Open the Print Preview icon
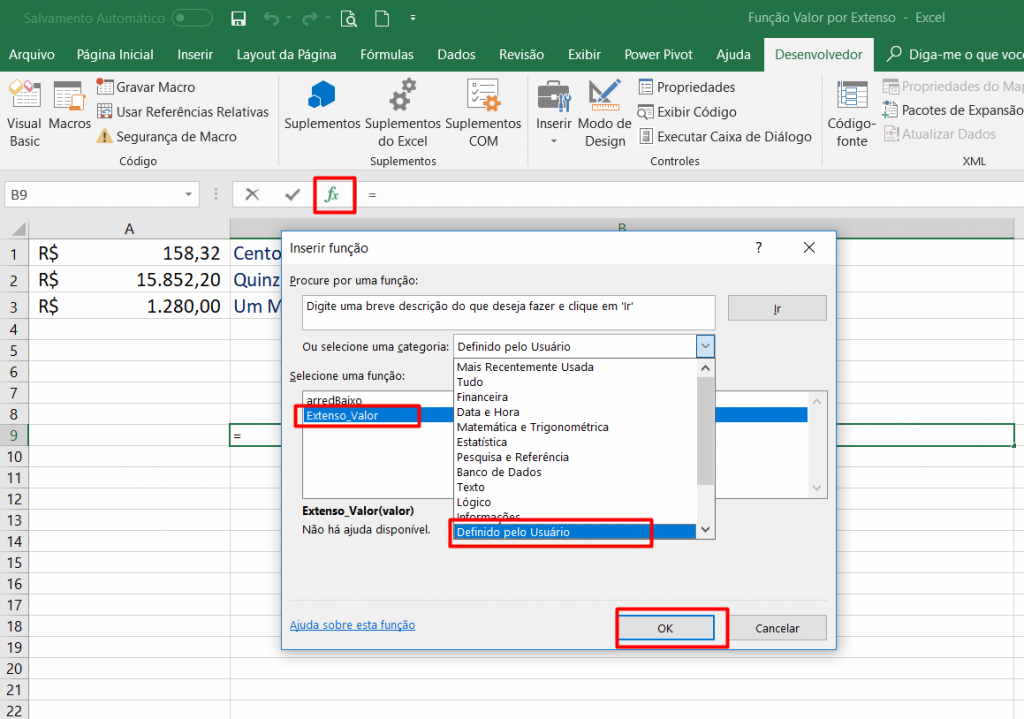The height and width of the screenshot is (719, 1024). pyautogui.click(x=349, y=18)
